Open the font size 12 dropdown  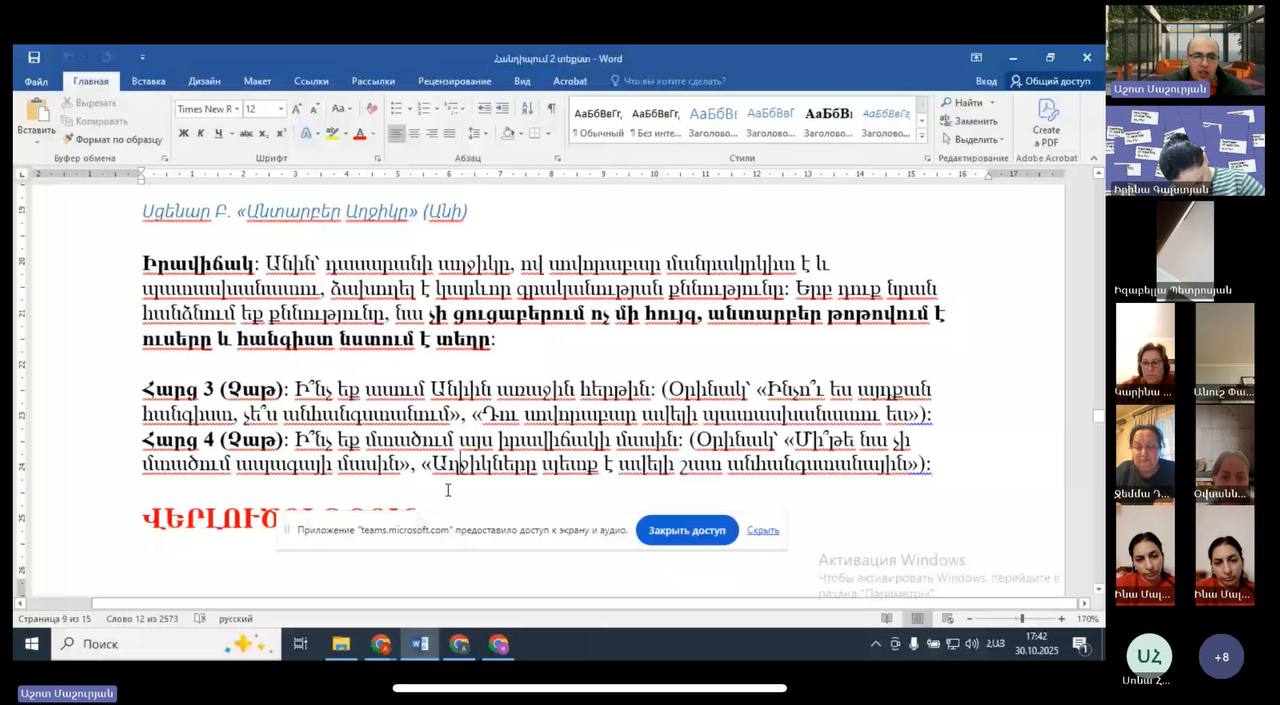[281, 109]
